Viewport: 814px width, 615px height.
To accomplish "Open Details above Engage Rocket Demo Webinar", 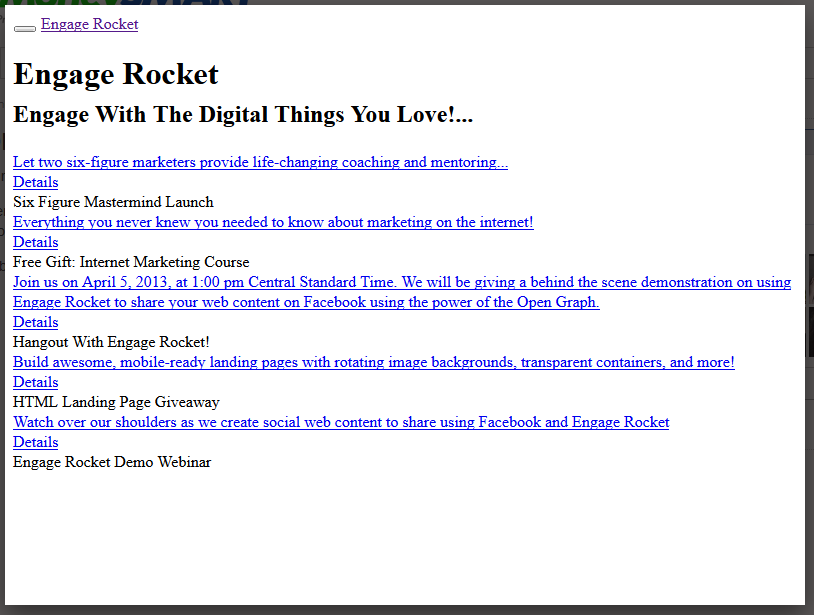I will click(35, 442).
